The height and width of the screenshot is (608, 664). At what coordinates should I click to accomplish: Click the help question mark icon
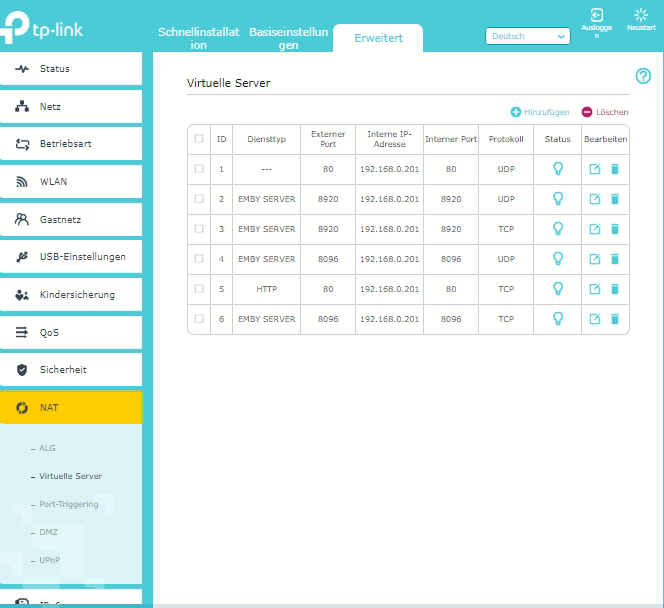(643, 76)
